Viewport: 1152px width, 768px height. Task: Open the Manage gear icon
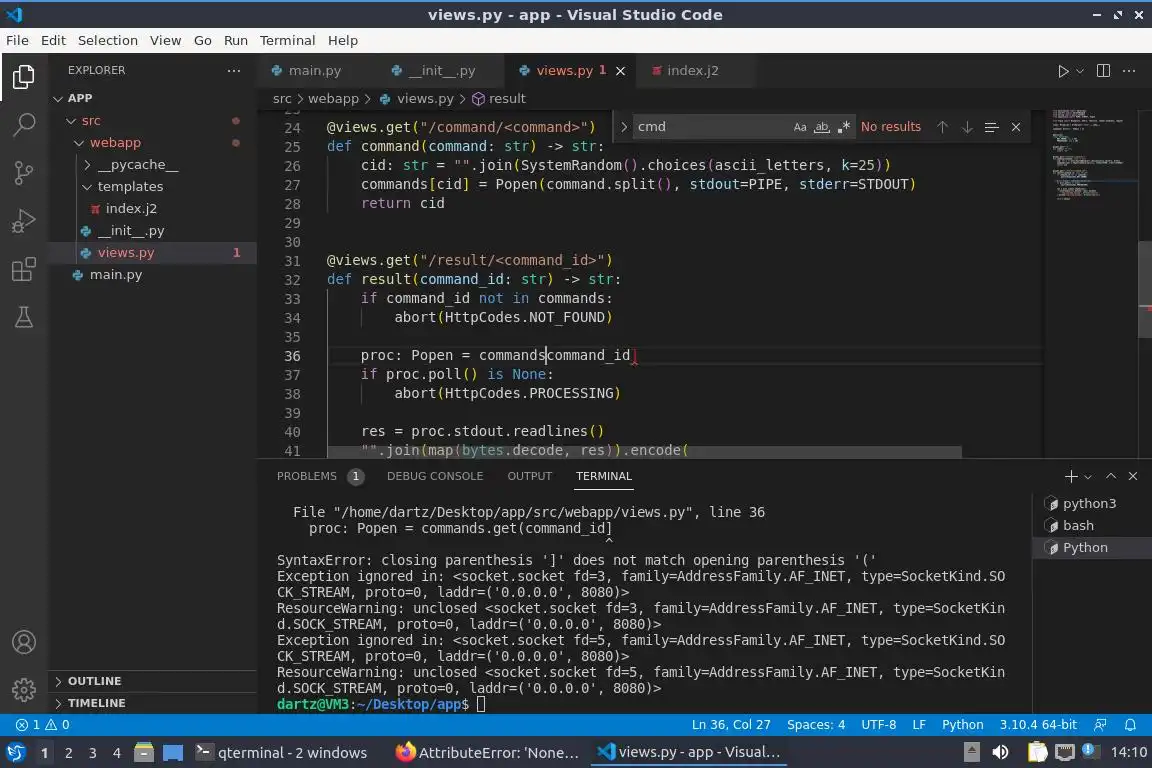24,689
